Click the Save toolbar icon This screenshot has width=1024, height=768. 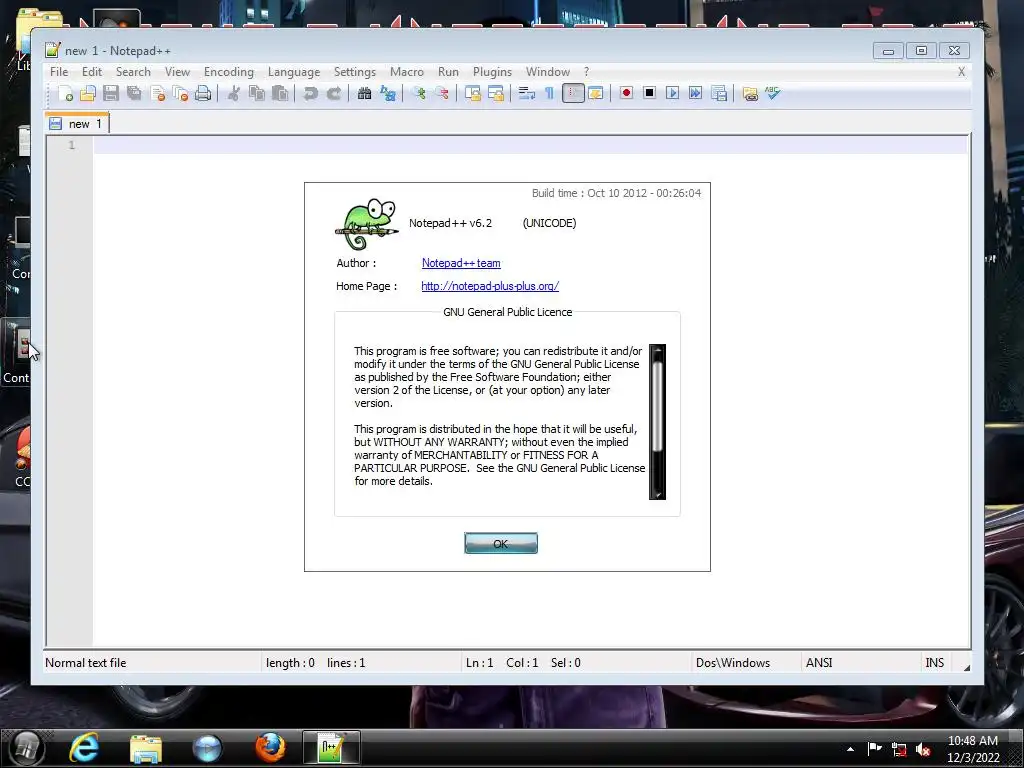coord(111,93)
